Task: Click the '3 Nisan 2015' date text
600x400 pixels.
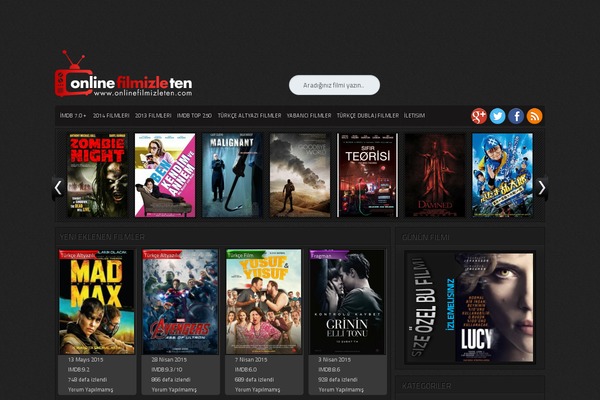Action: pyautogui.click(x=334, y=360)
